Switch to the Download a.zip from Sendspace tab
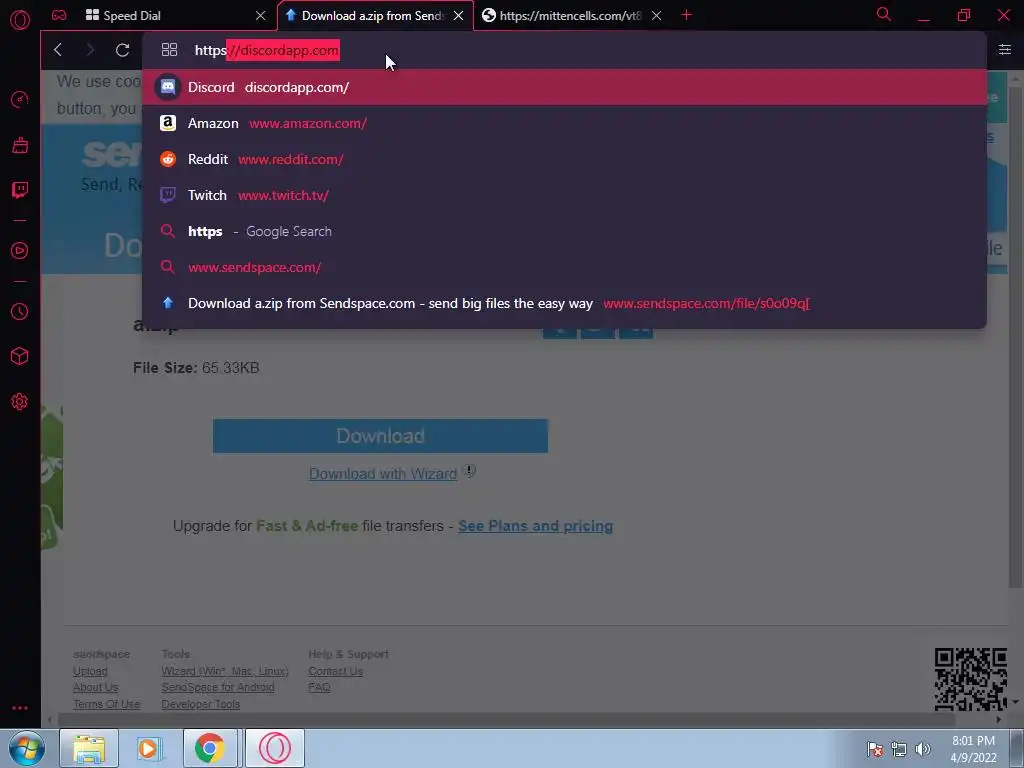The width and height of the screenshot is (1024, 768). 373,15
